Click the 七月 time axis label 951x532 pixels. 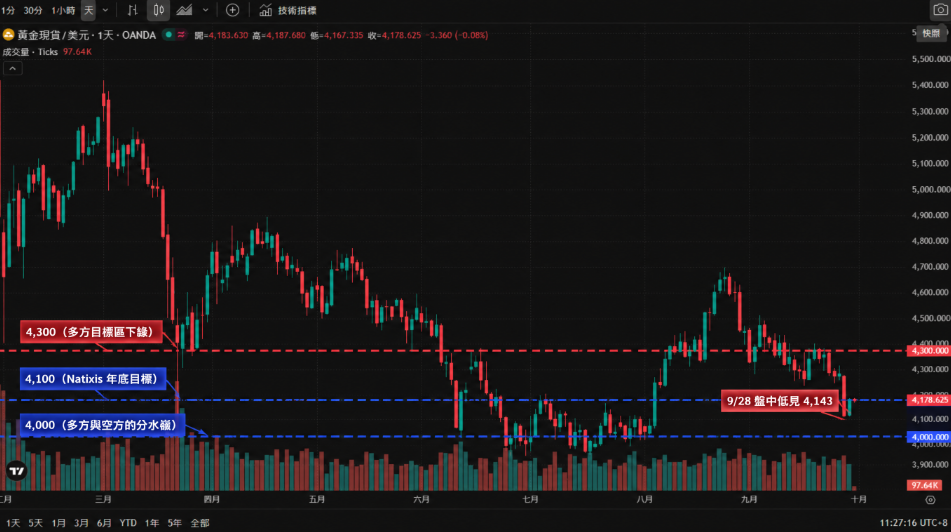point(530,499)
